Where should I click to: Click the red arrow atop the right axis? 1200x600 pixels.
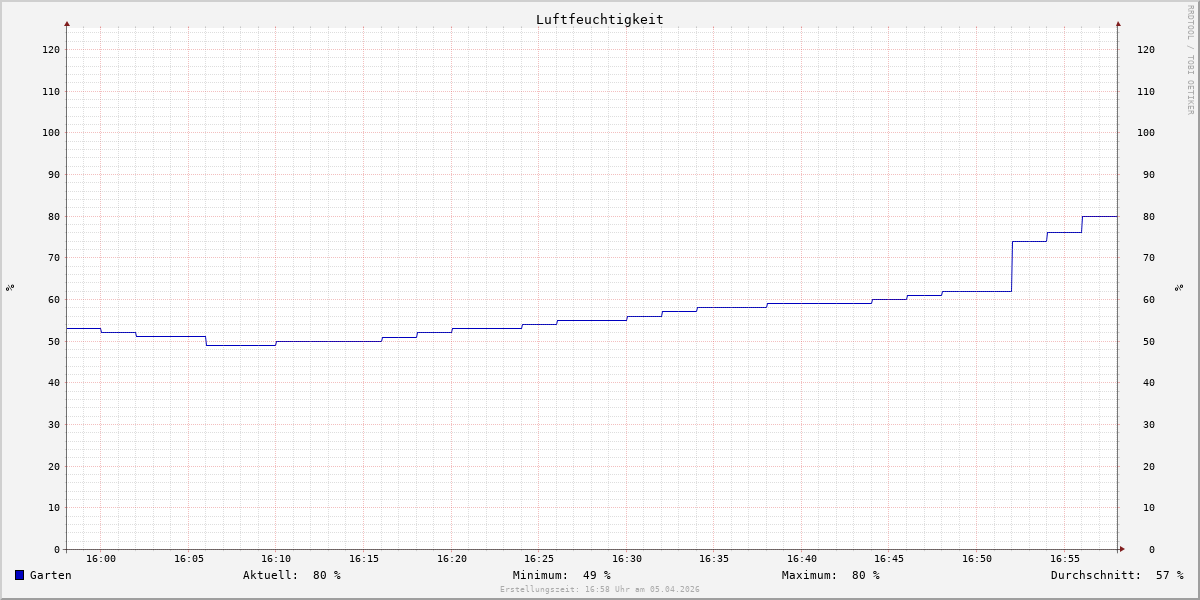coord(1118,23)
